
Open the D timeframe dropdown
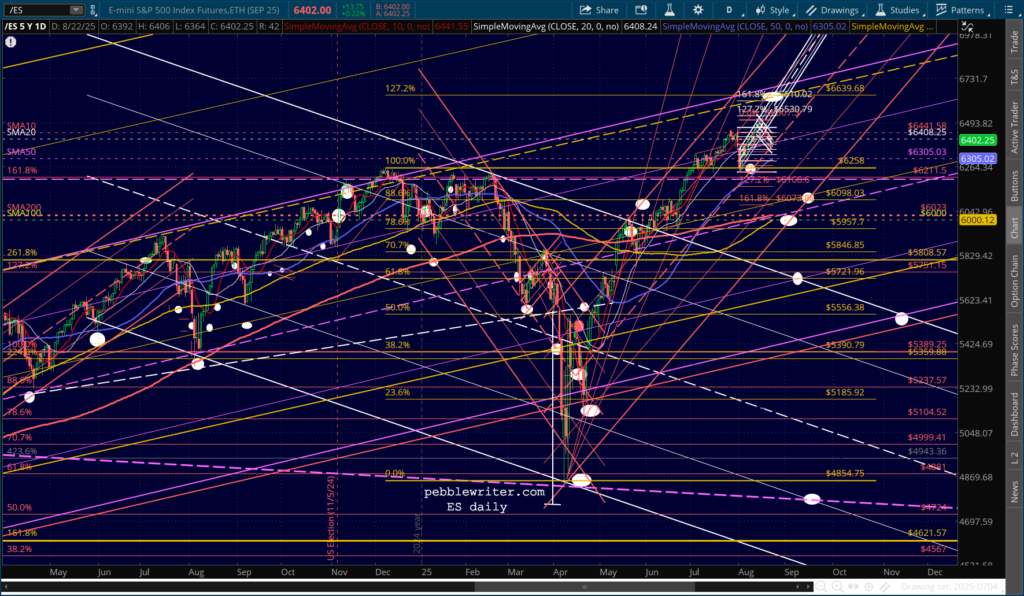[x=729, y=10]
